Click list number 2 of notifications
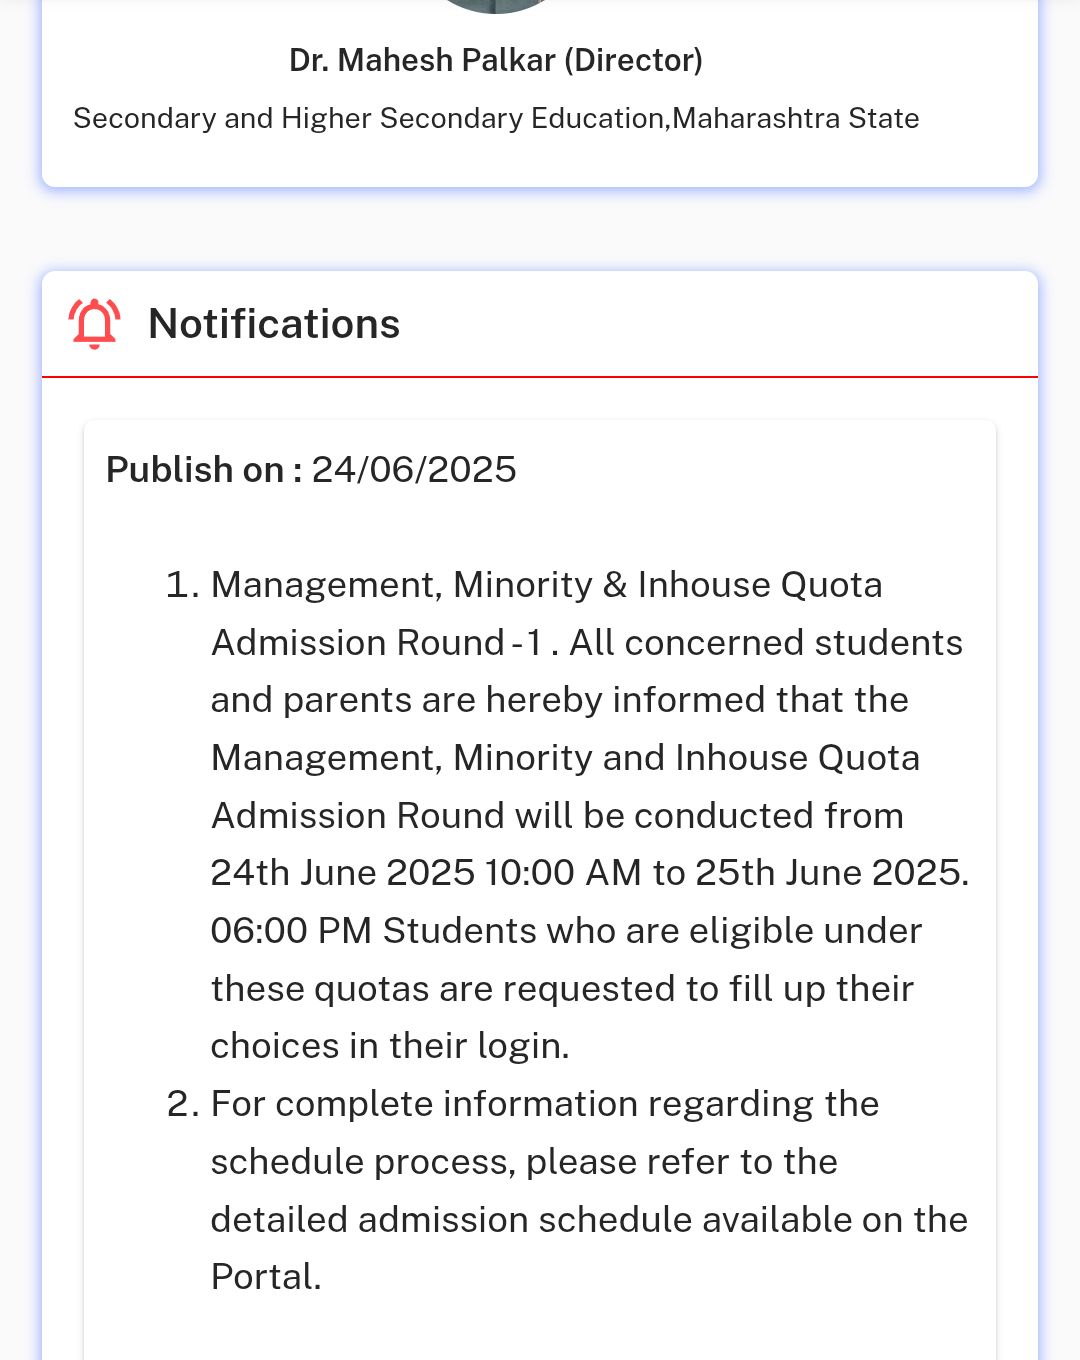 pyautogui.click(x=182, y=1104)
